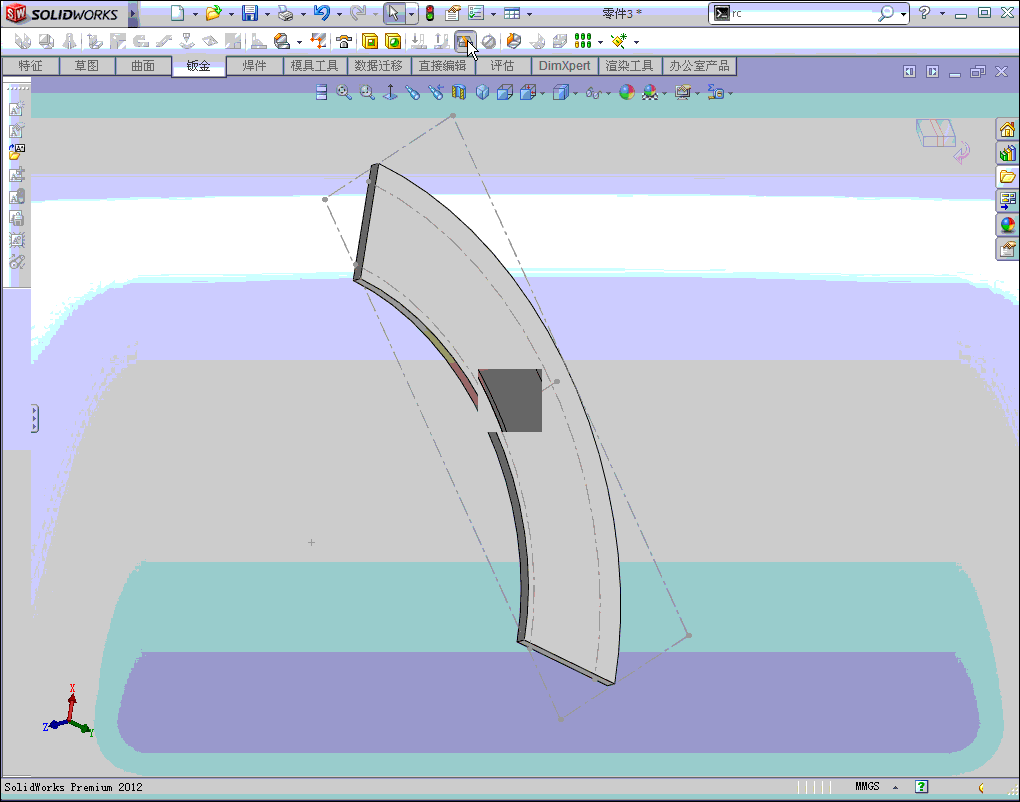The height and width of the screenshot is (802, 1020).
Task: Click the table-style window icon in top toolbar
Action: coord(513,13)
